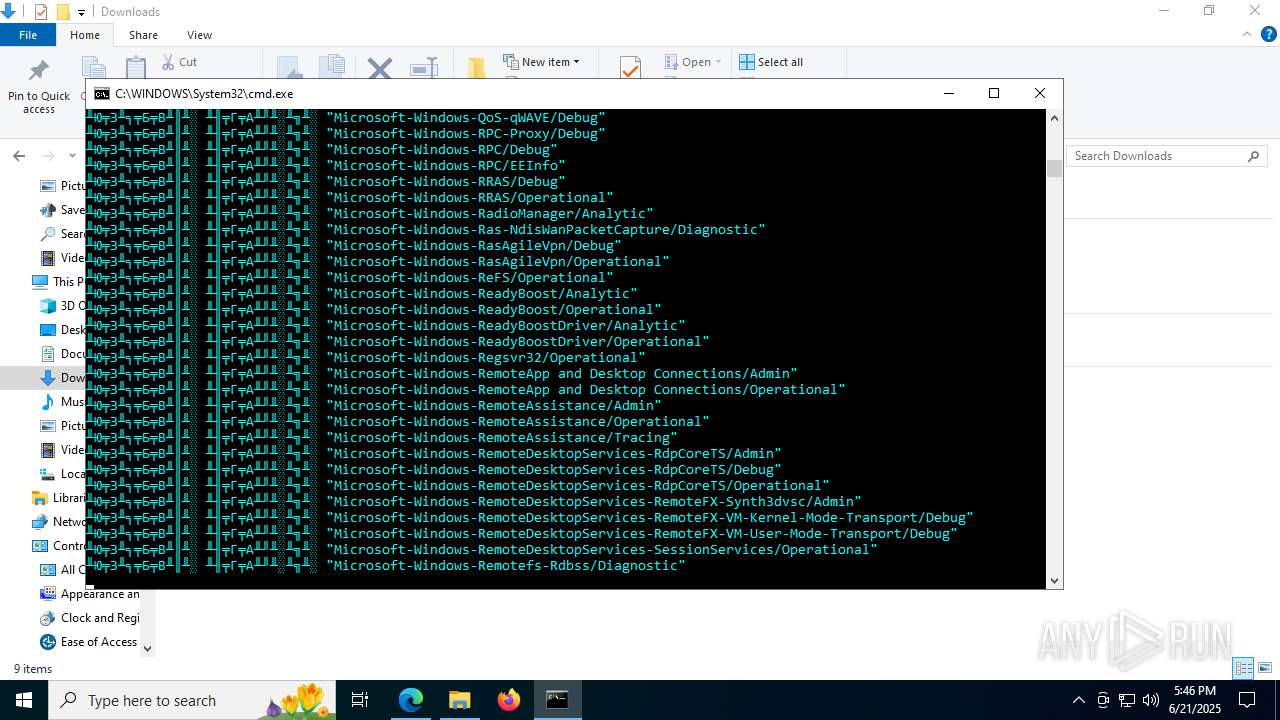
Task: Open the Open dropdown in ribbon
Action: click(x=693, y=62)
